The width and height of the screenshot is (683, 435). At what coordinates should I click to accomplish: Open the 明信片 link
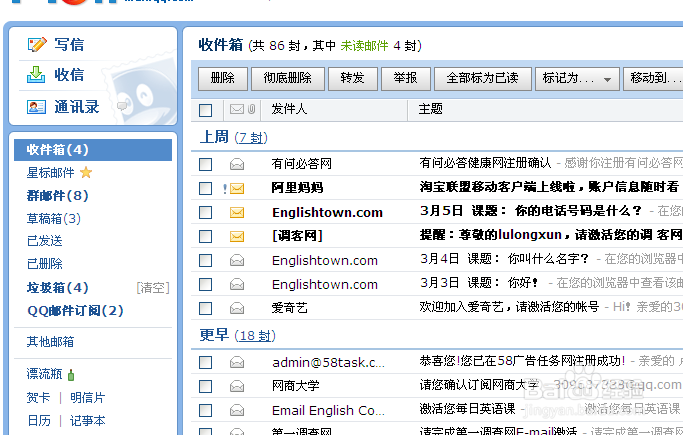tap(88, 398)
